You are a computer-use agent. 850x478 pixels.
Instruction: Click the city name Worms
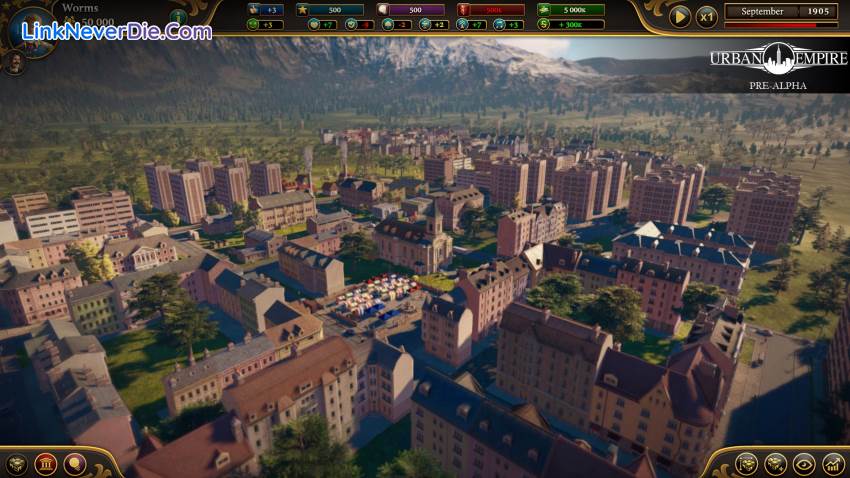click(80, 8)
